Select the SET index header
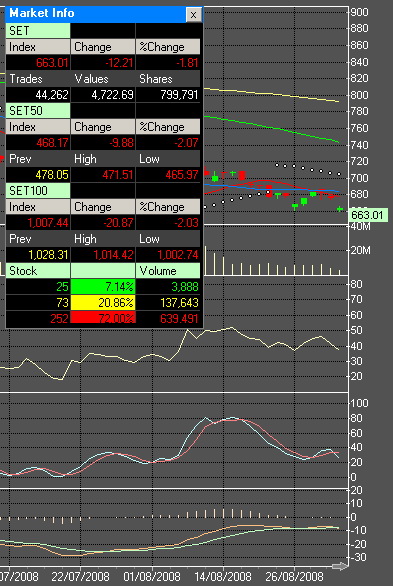The image size is (393, 586). coord(38,31)
